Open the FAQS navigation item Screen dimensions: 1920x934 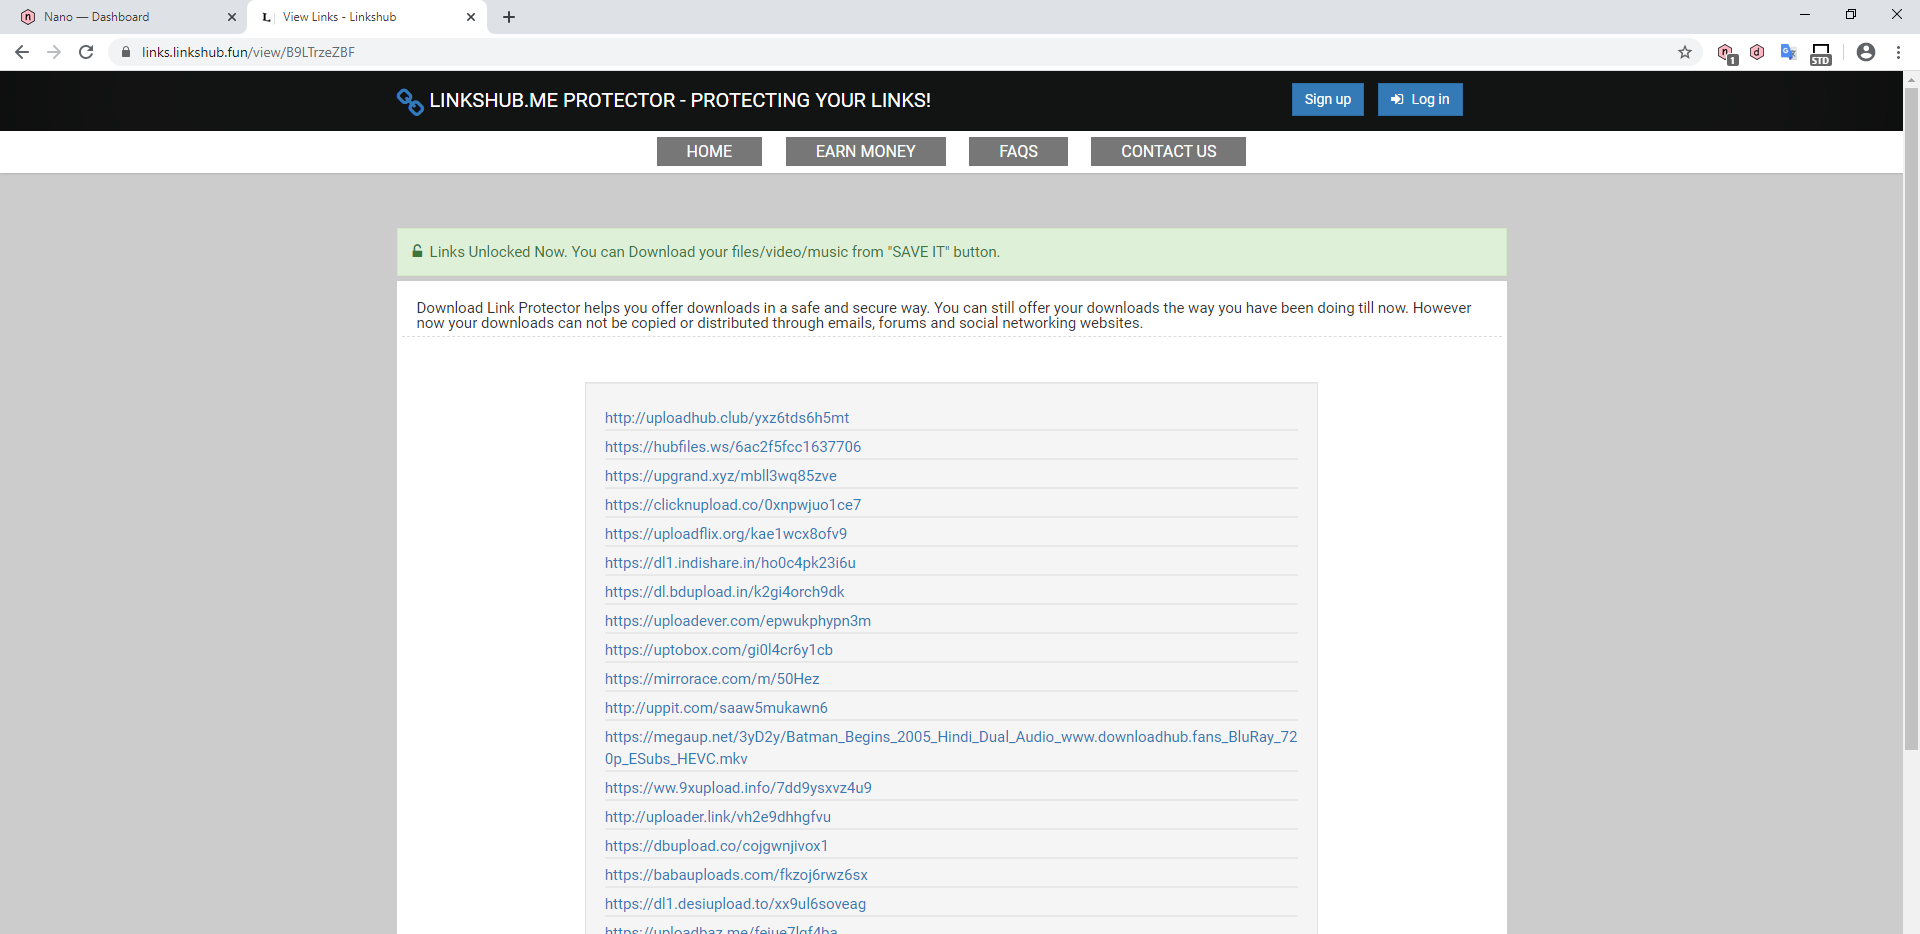coord(1017,151)
